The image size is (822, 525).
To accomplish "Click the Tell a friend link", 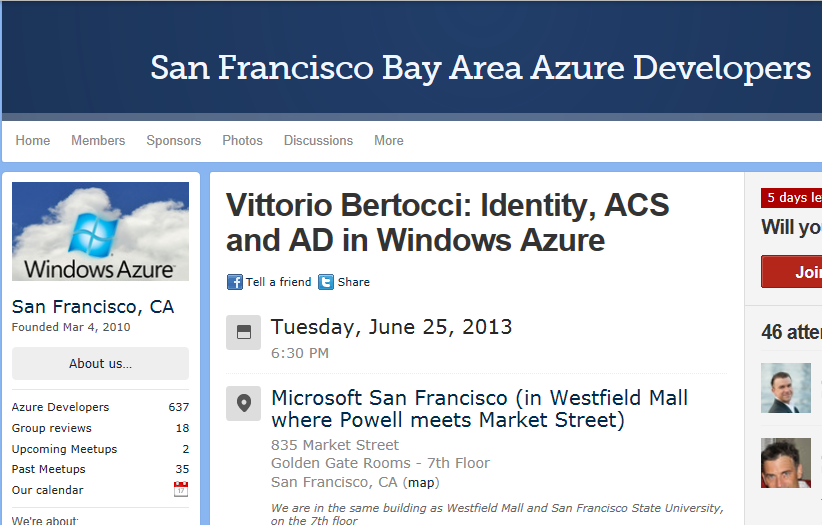I will tap(278, 282).
